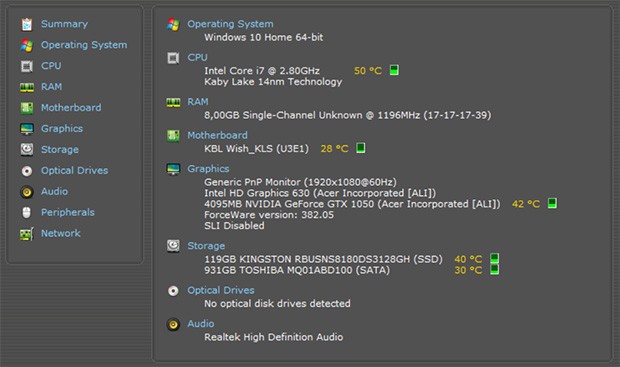Open Optical Drives from the sidebar
The image size is (620, 367).
75,170
